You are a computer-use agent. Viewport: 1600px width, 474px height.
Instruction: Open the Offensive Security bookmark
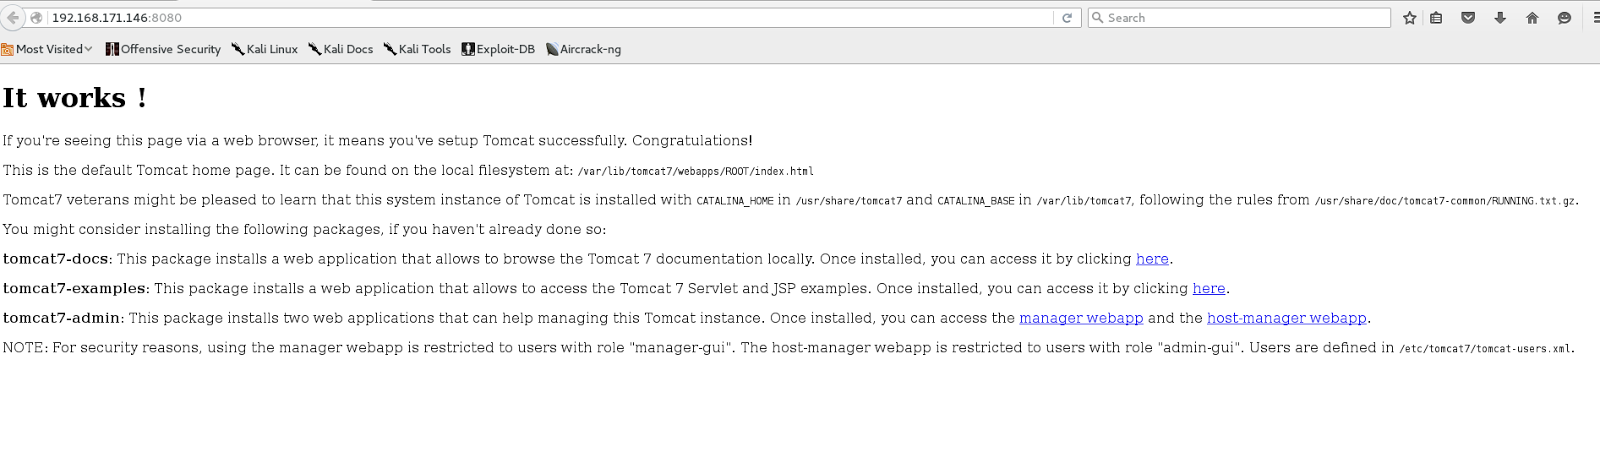(x=163, y=49)
